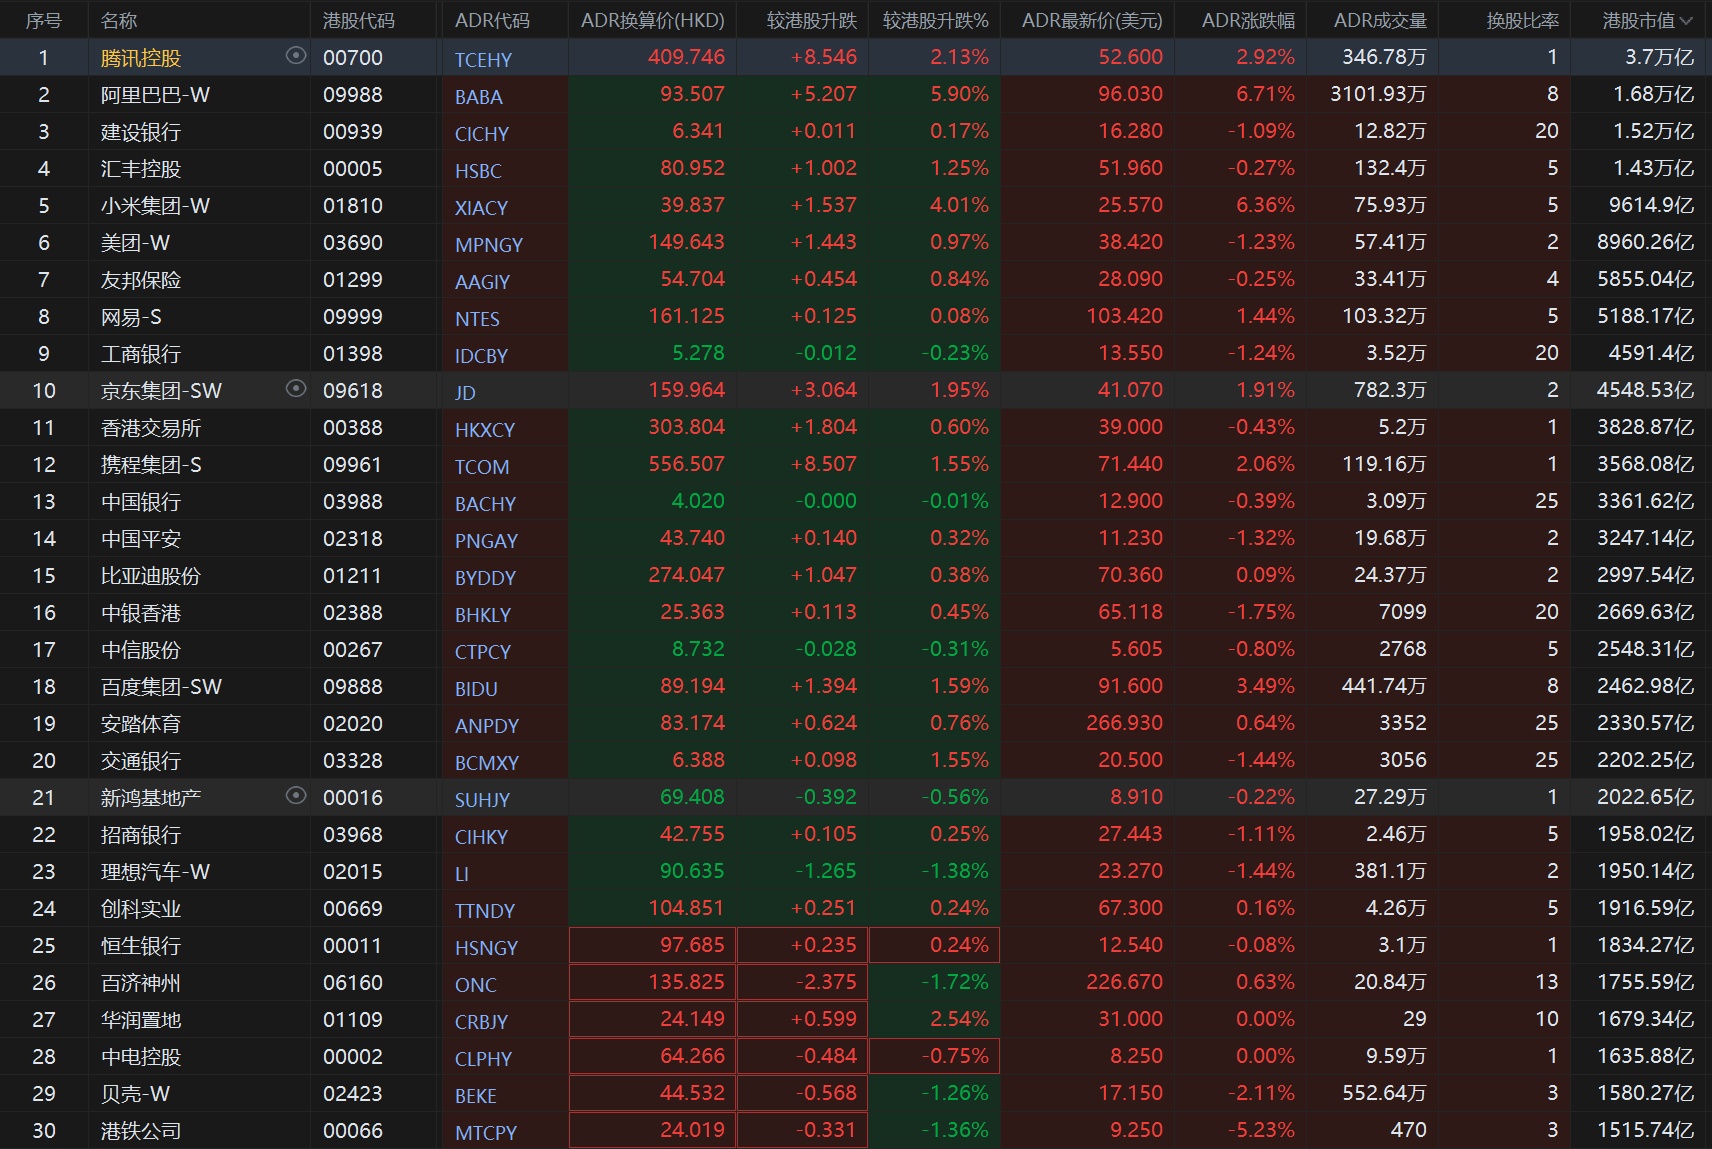
Task: Select the 工商银行 stock name
Action: [x=141, y=354]
